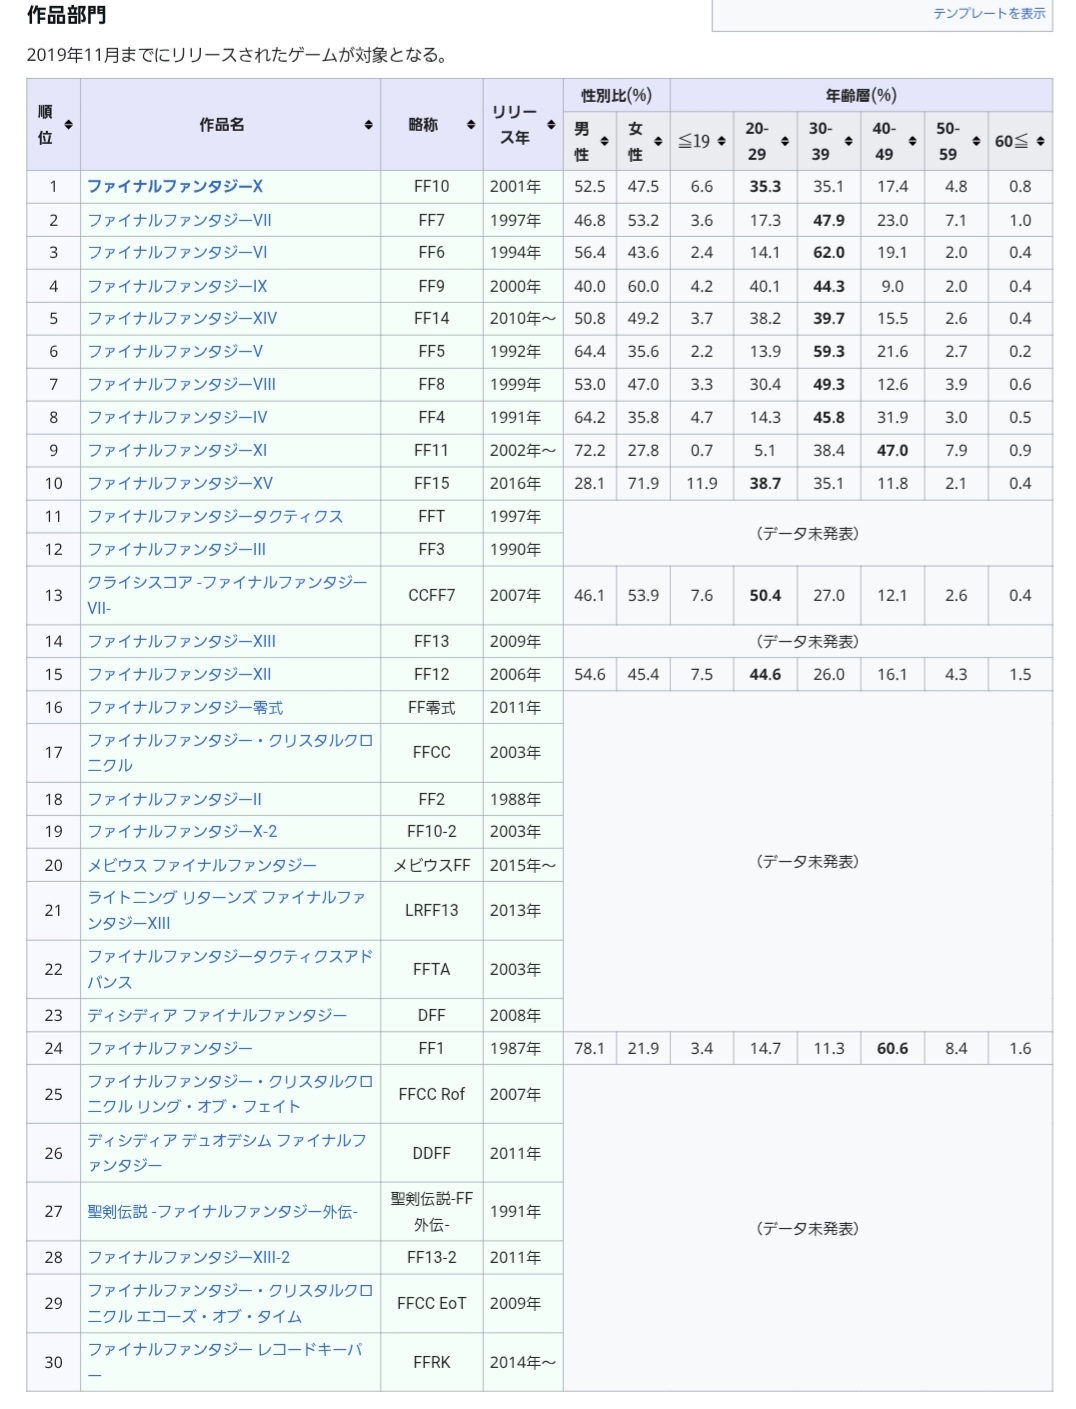Select 71.9 female value in FF15 row
1076x1409 pixels.
643,483
